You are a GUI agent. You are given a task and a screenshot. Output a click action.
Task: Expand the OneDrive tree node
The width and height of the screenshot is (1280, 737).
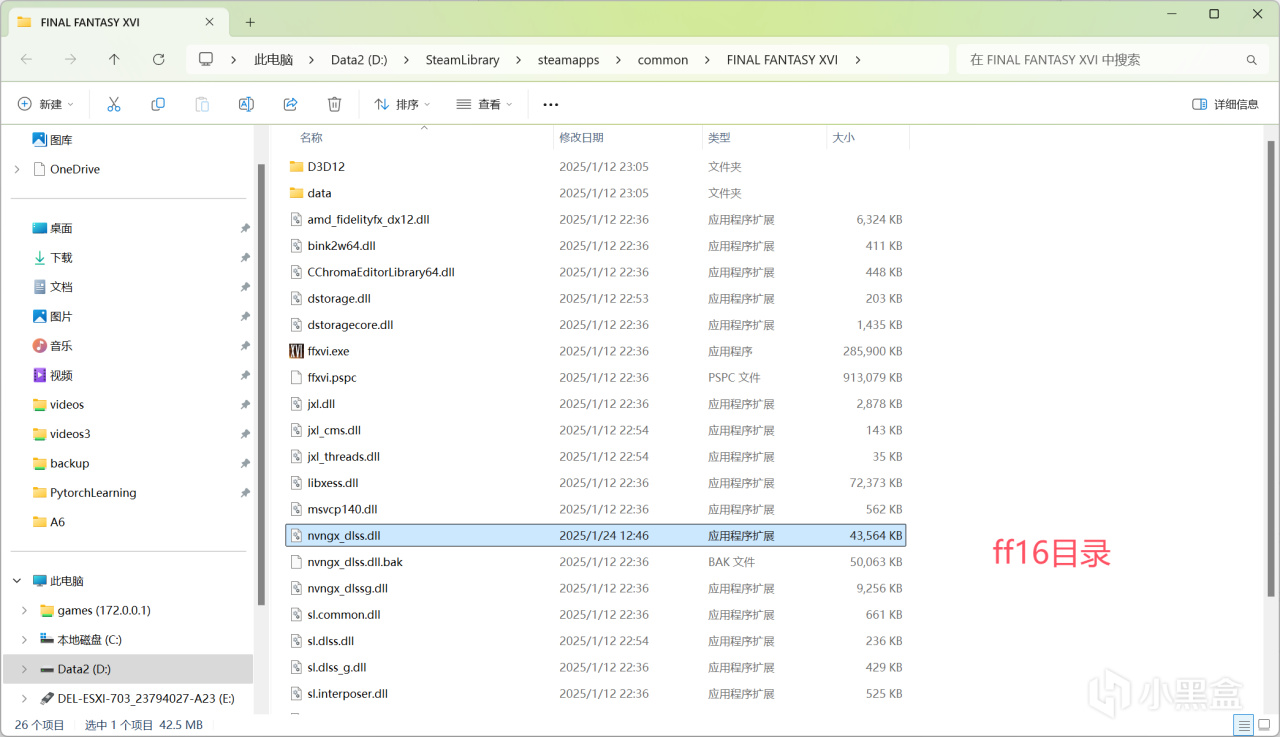pos(17,169)
